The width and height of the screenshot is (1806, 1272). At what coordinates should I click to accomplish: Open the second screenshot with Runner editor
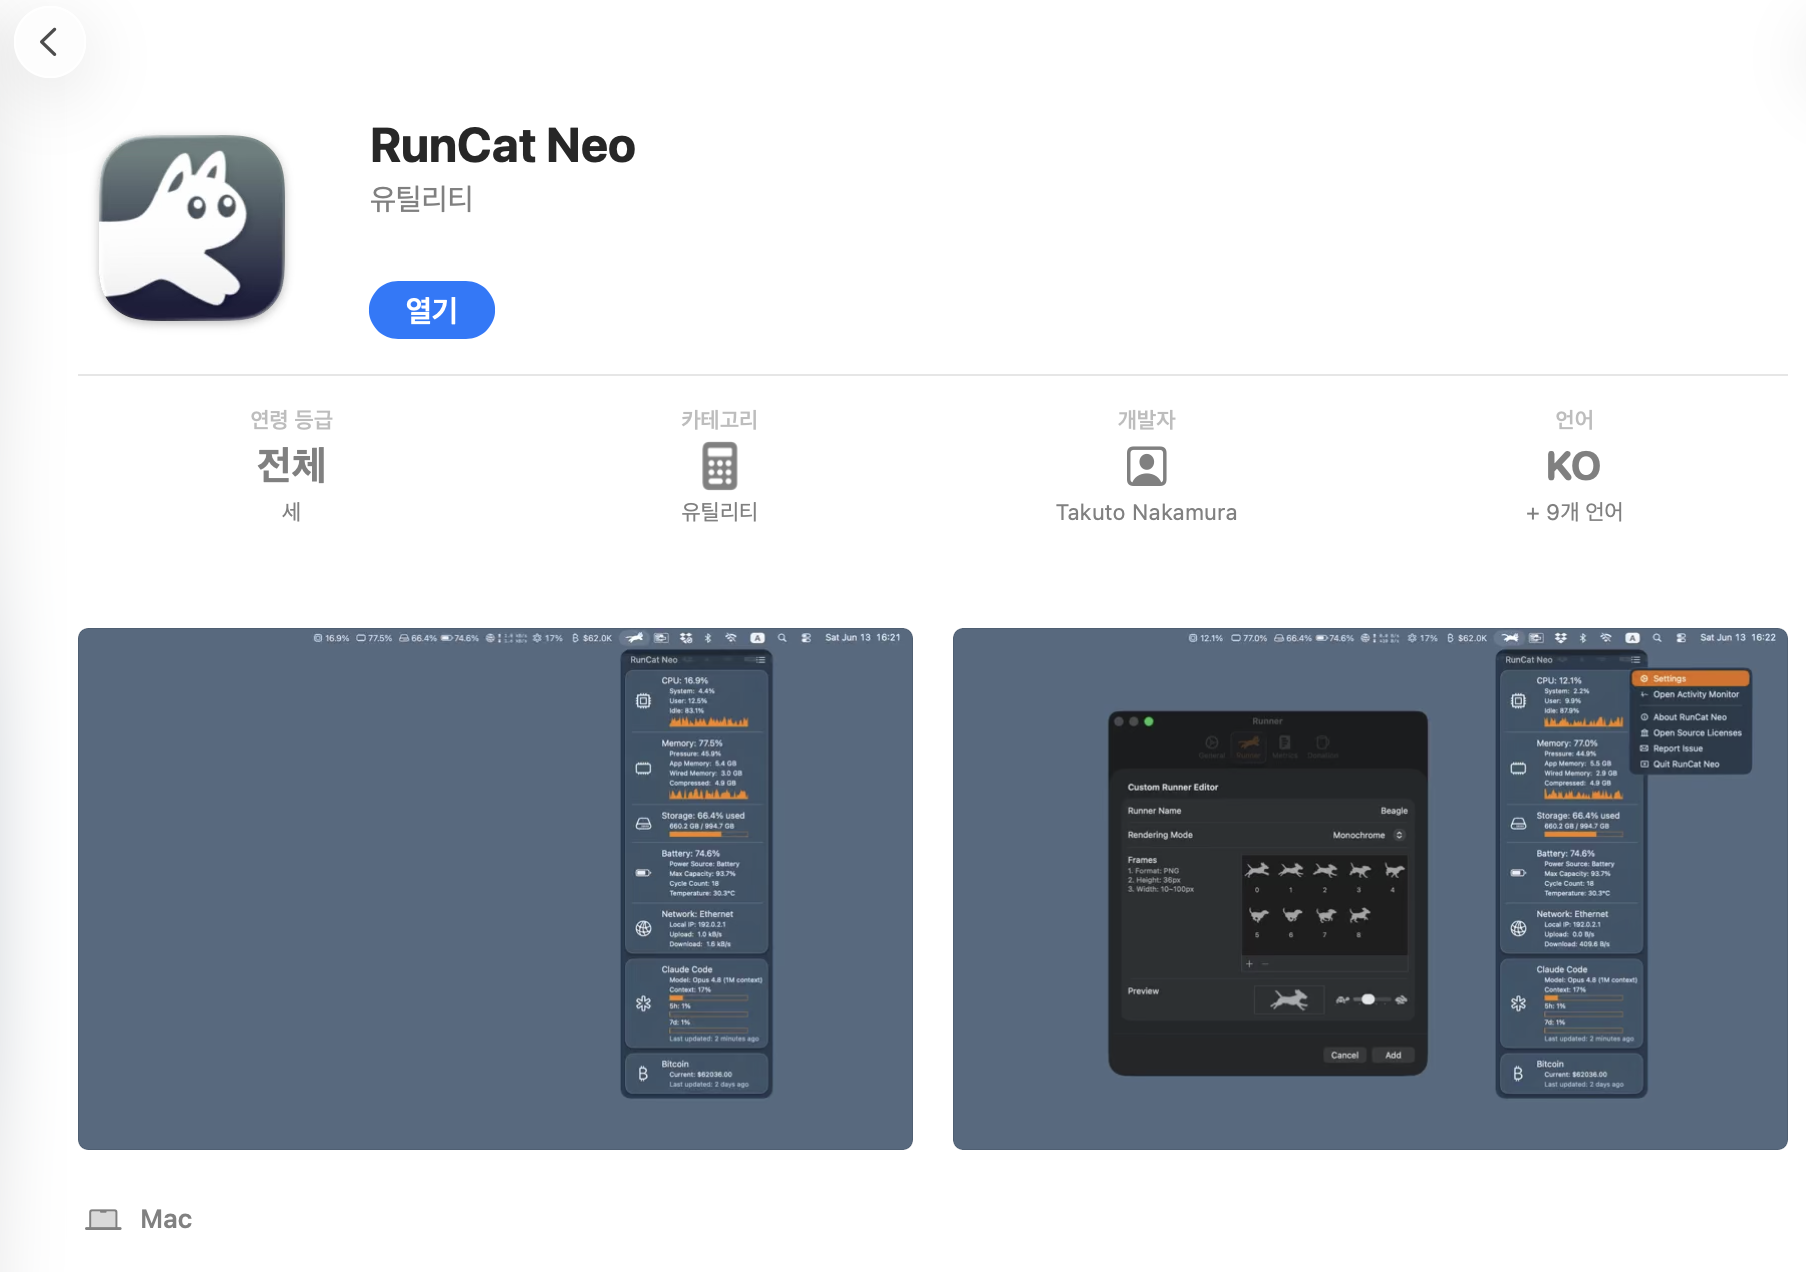point(1370,889)
